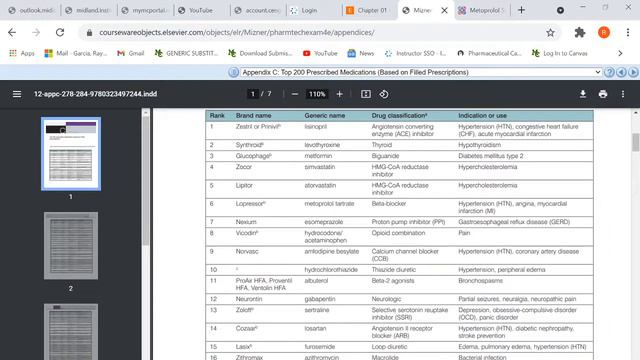Click the Loop diuretic classification cell
Screen dimensions: 640x360
(x=389, y=347)
